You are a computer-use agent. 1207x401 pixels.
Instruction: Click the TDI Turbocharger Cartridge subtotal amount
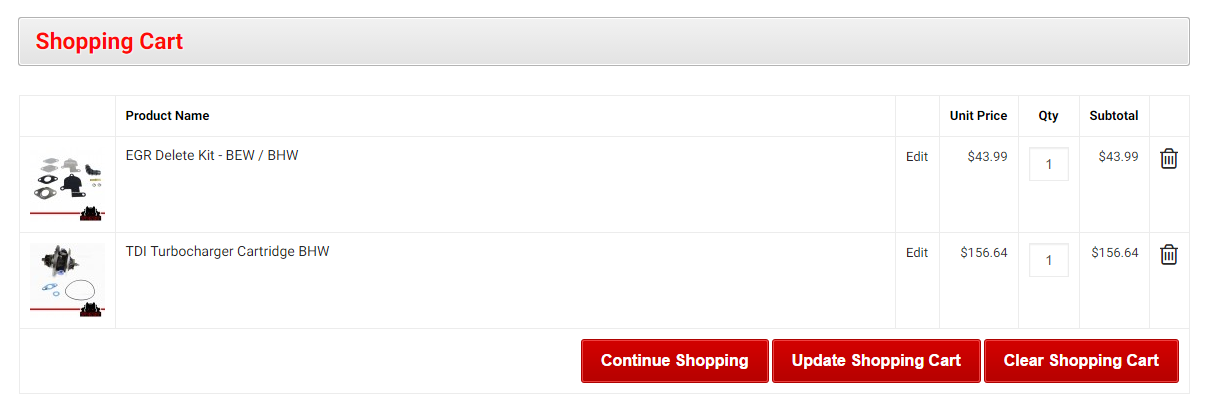click(x=1115, y=253)
